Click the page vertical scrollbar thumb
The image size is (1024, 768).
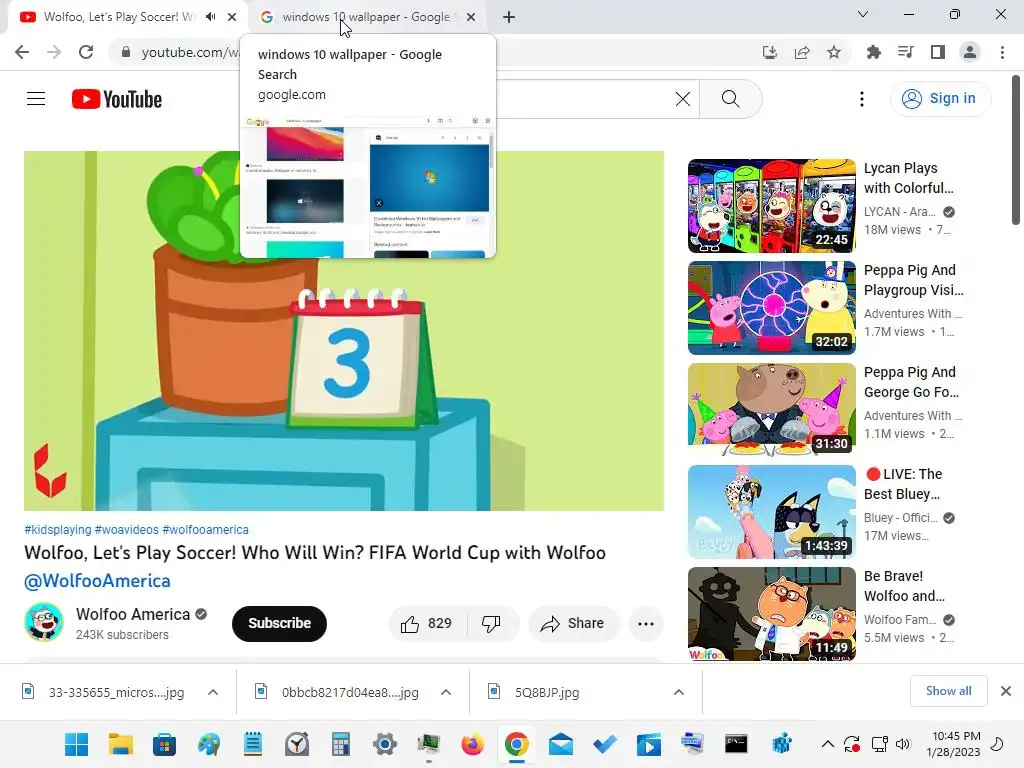click(x=1016, y=150)
